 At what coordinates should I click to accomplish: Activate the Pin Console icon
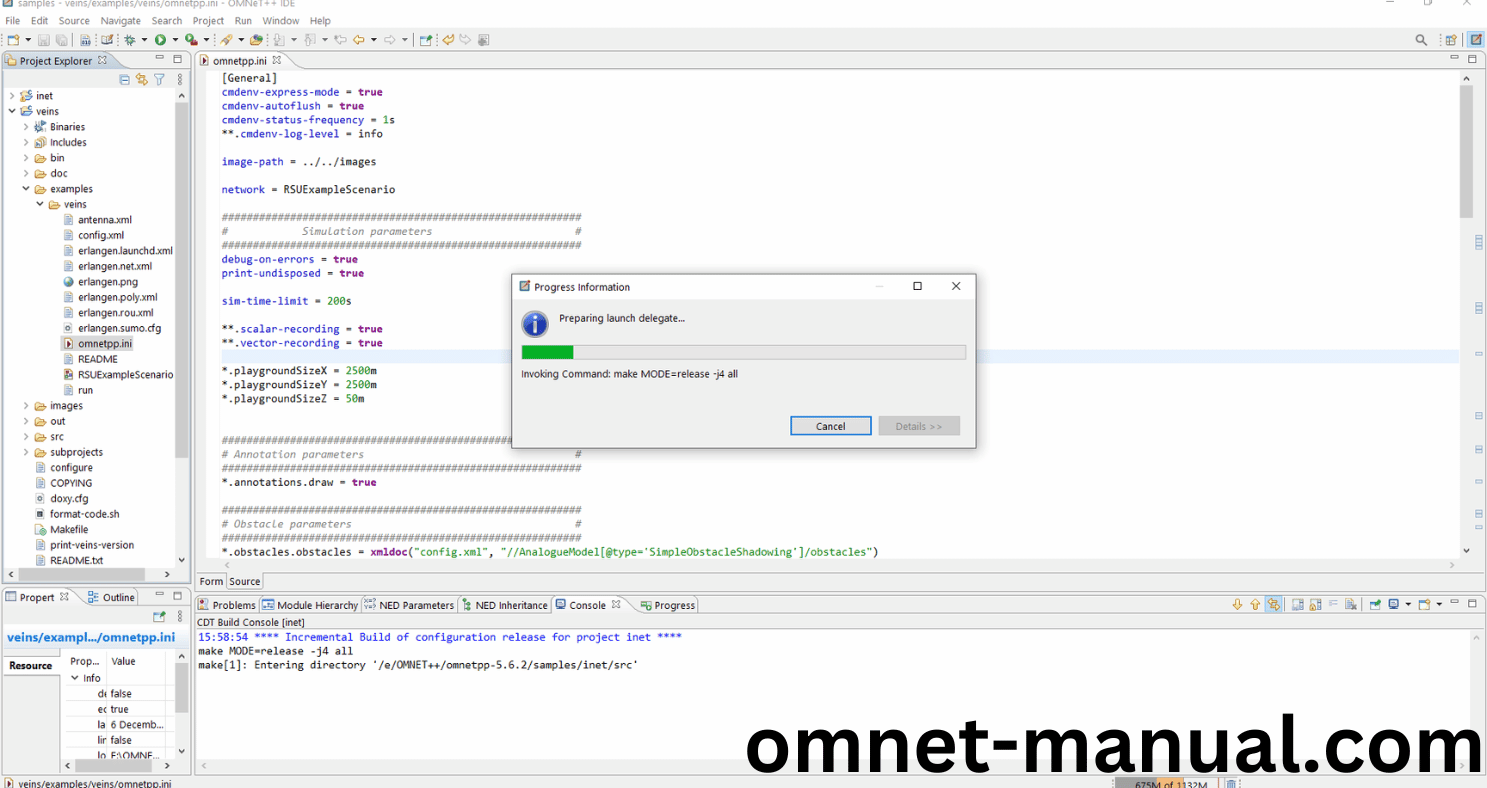click(x=1375, y=604)
